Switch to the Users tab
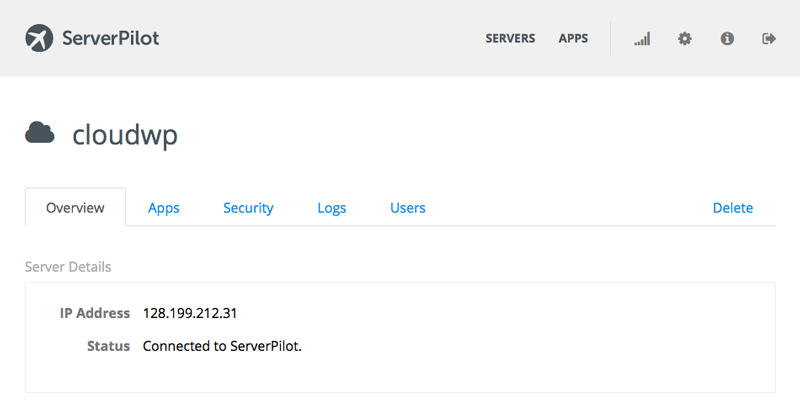This screenshot has width=800, height=401. (408, 208)
